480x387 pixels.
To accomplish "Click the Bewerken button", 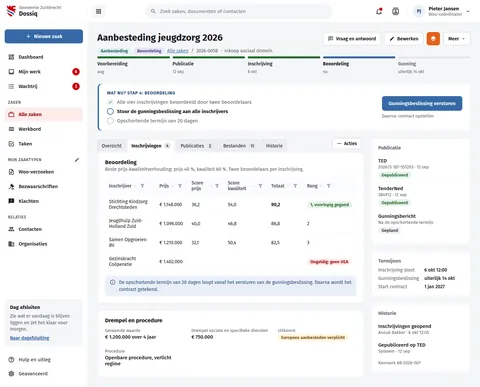I will click(404, 39).
